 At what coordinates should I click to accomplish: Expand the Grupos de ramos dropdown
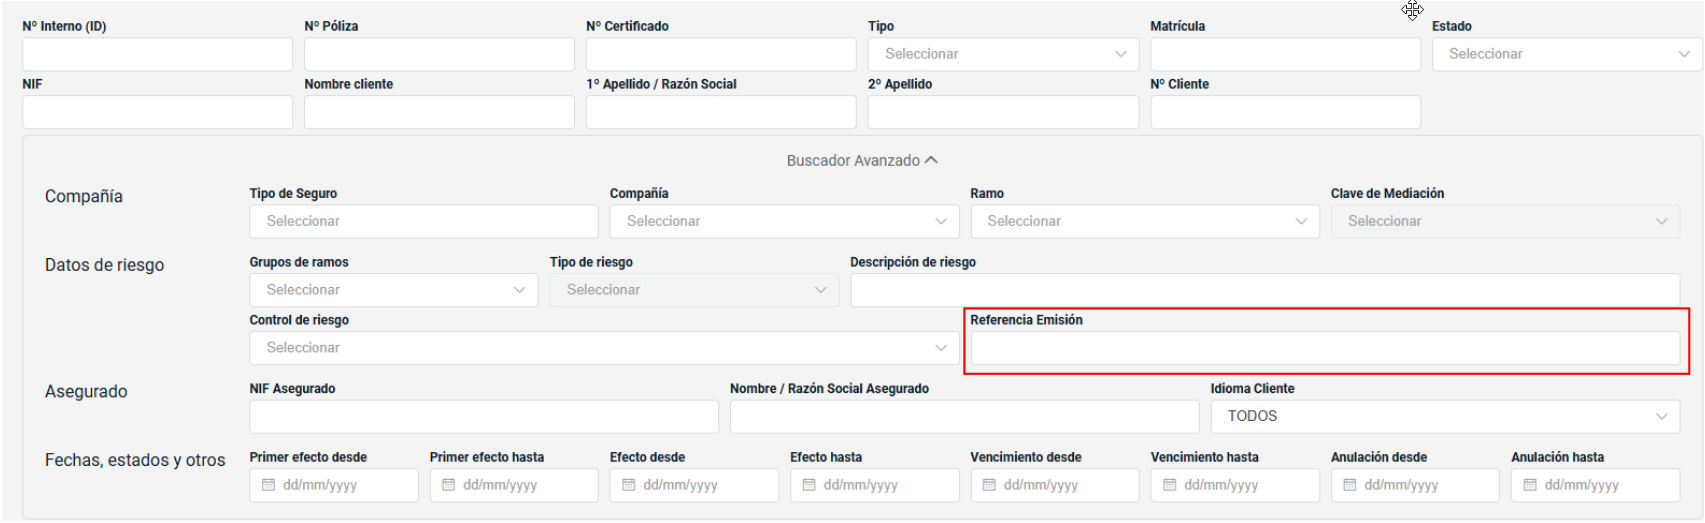pos(393,290)
